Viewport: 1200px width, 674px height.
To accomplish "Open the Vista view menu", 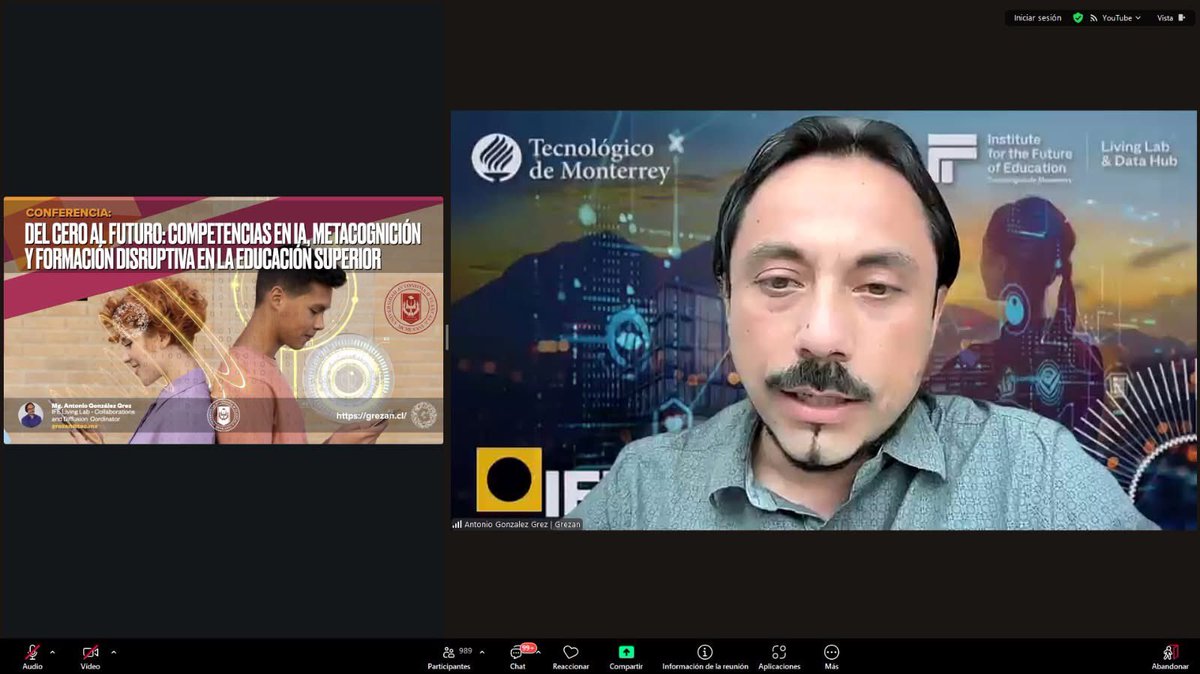I will tap(1168, 17).
